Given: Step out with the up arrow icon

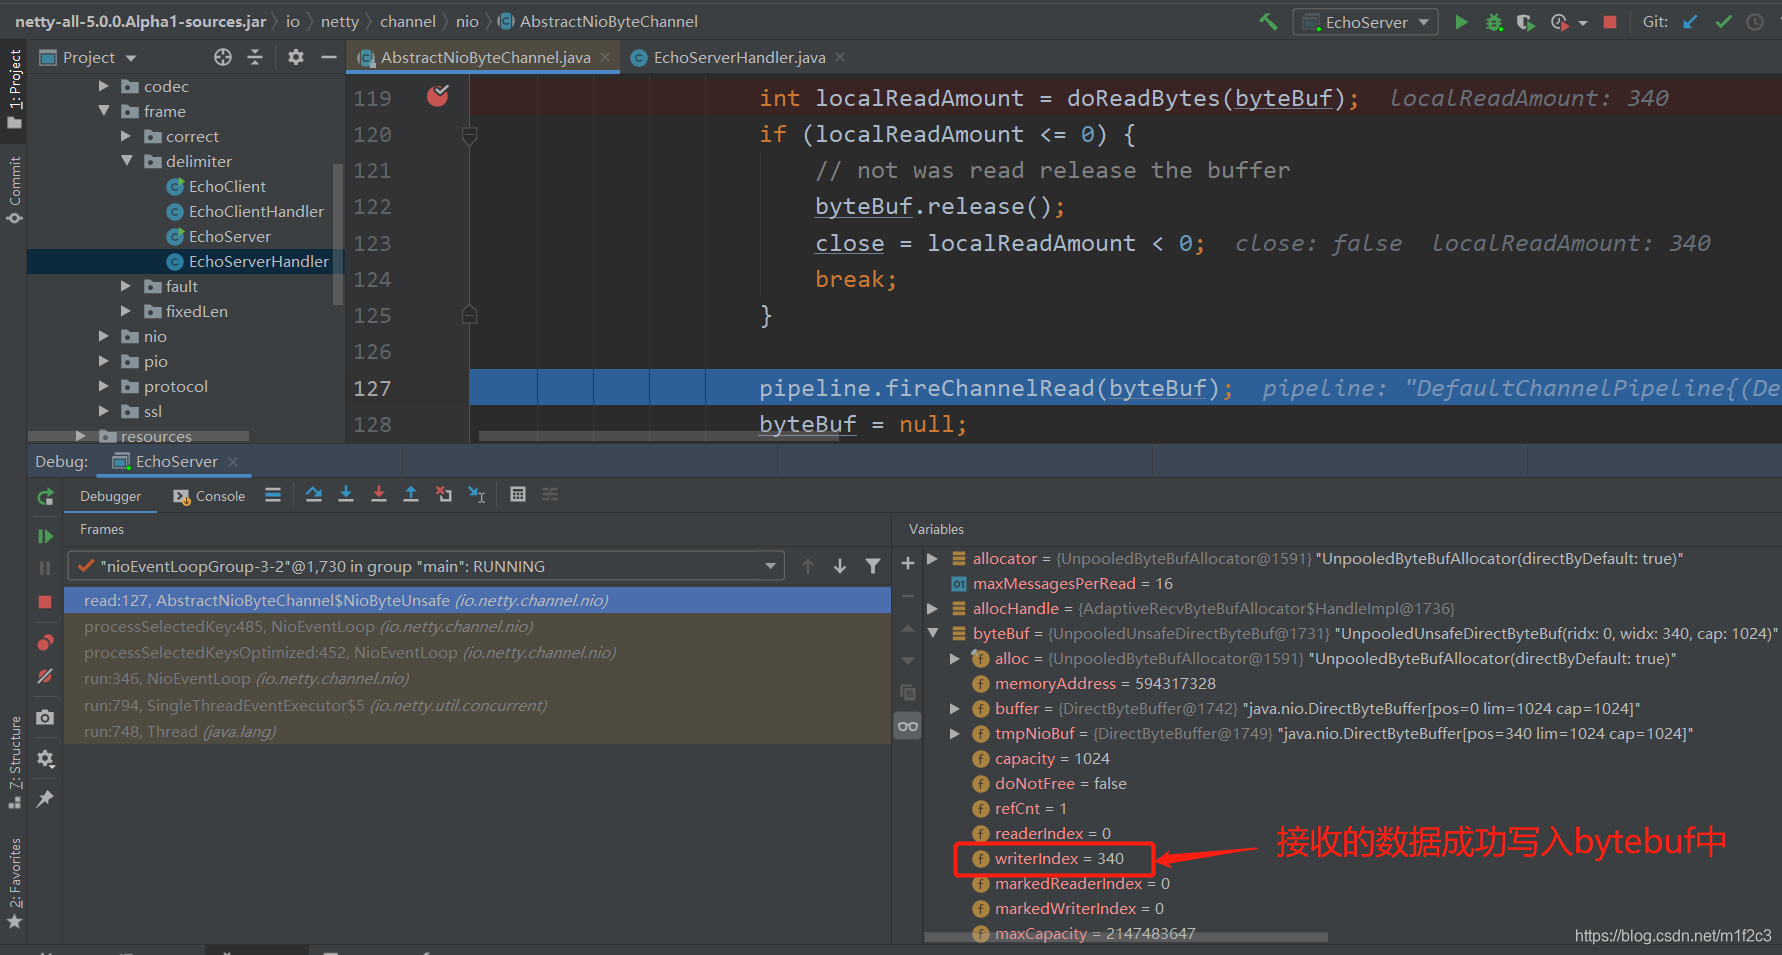Looking at the screenshot, I should tap(410, 494).
